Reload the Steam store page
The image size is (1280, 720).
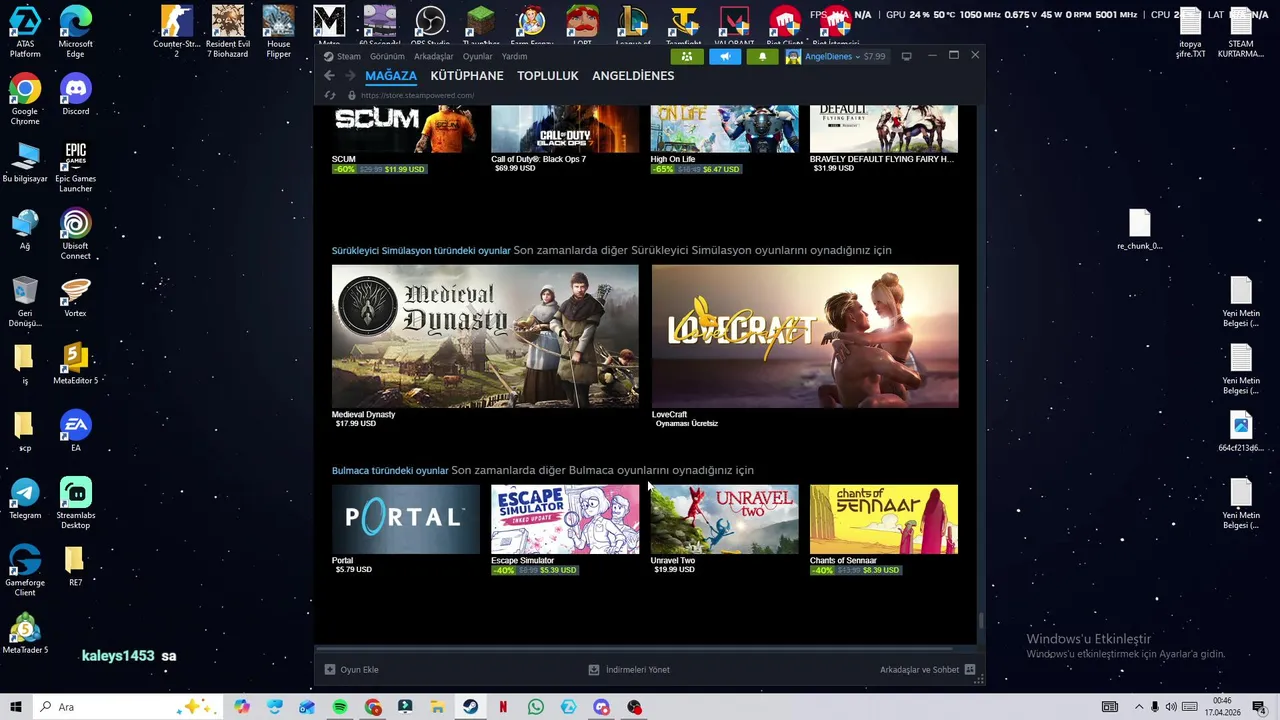[329, 95]
